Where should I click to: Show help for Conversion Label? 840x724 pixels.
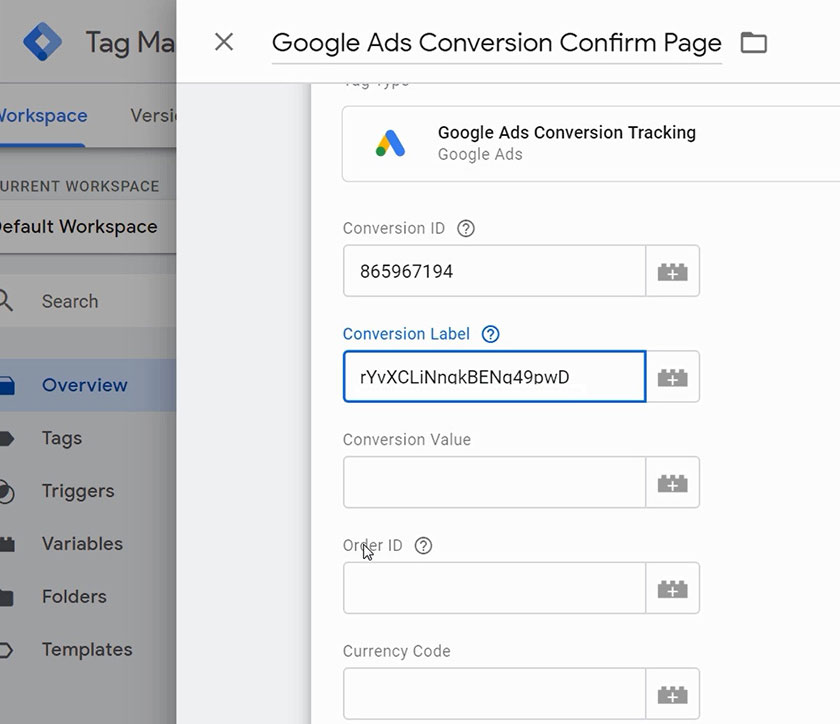[x=490, y=334]
